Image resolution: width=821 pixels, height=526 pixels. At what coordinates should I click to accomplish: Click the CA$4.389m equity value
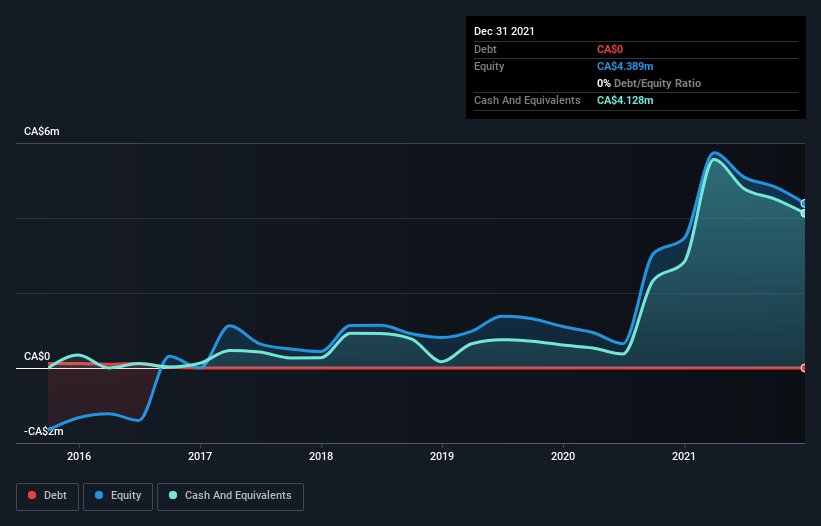pyautogui.click(x=625, y=66)
